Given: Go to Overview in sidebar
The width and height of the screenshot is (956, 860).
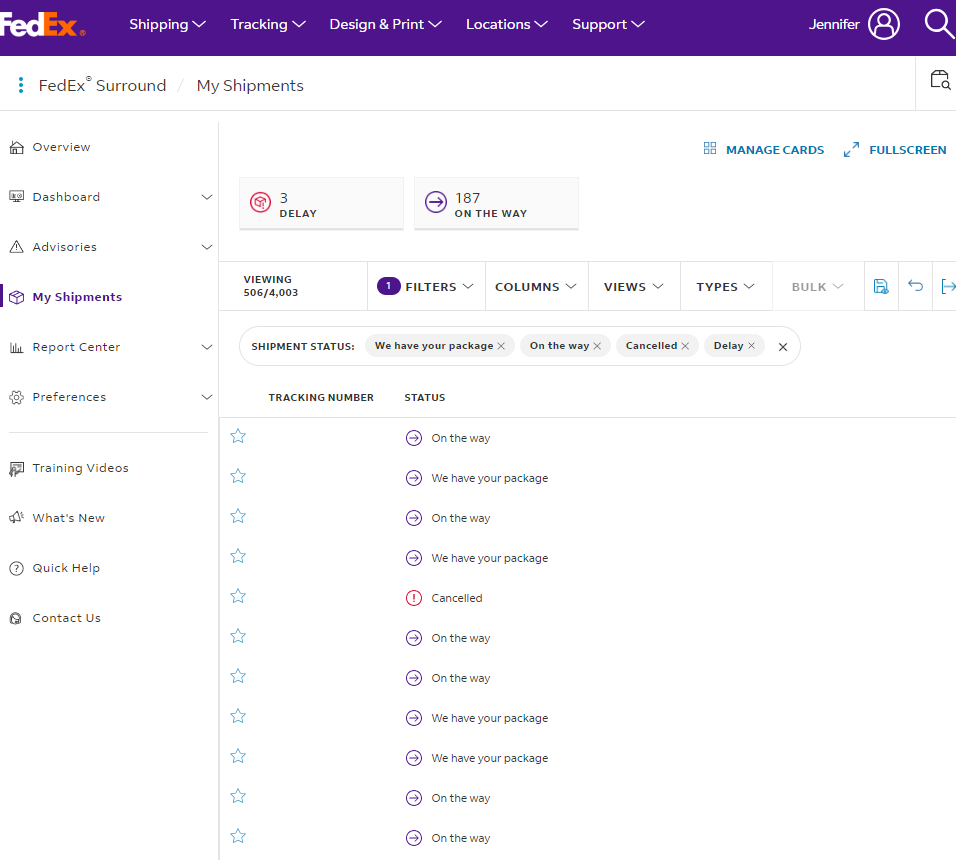Looking at the screenshot, I should 61,147.
